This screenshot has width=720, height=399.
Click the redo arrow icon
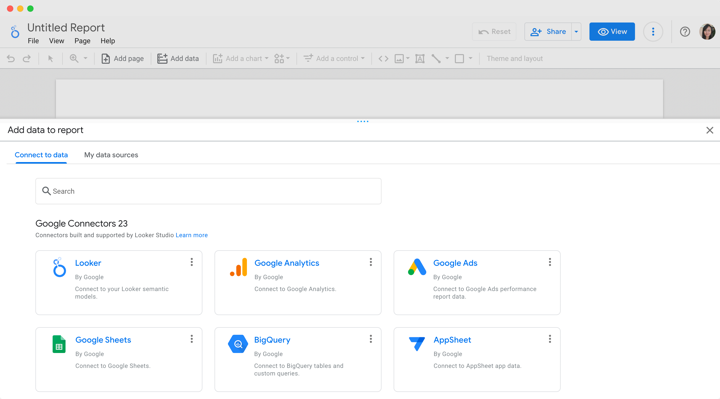27,59
